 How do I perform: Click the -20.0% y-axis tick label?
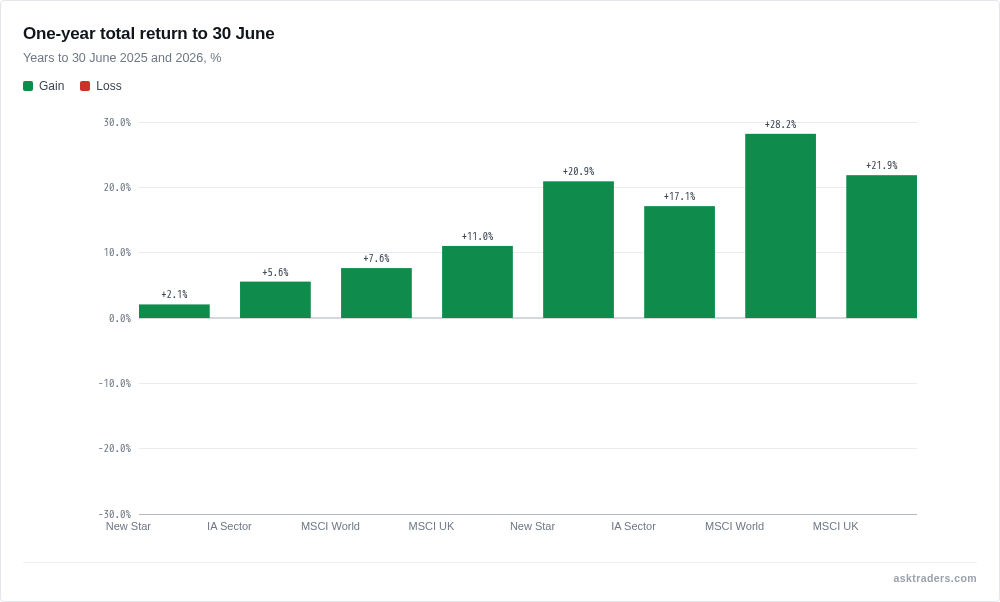(x=115, y=448)
